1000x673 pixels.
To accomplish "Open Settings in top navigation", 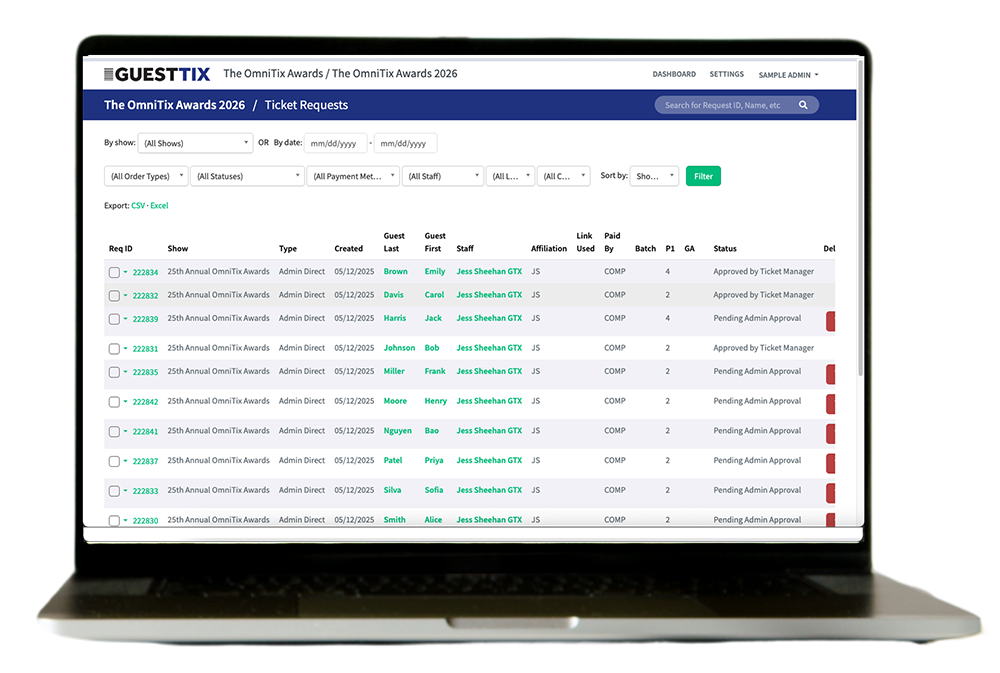I will point(726,74).
